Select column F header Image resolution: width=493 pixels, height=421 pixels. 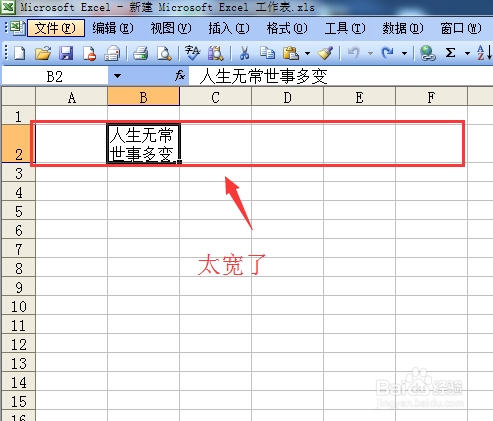point(431,97)
